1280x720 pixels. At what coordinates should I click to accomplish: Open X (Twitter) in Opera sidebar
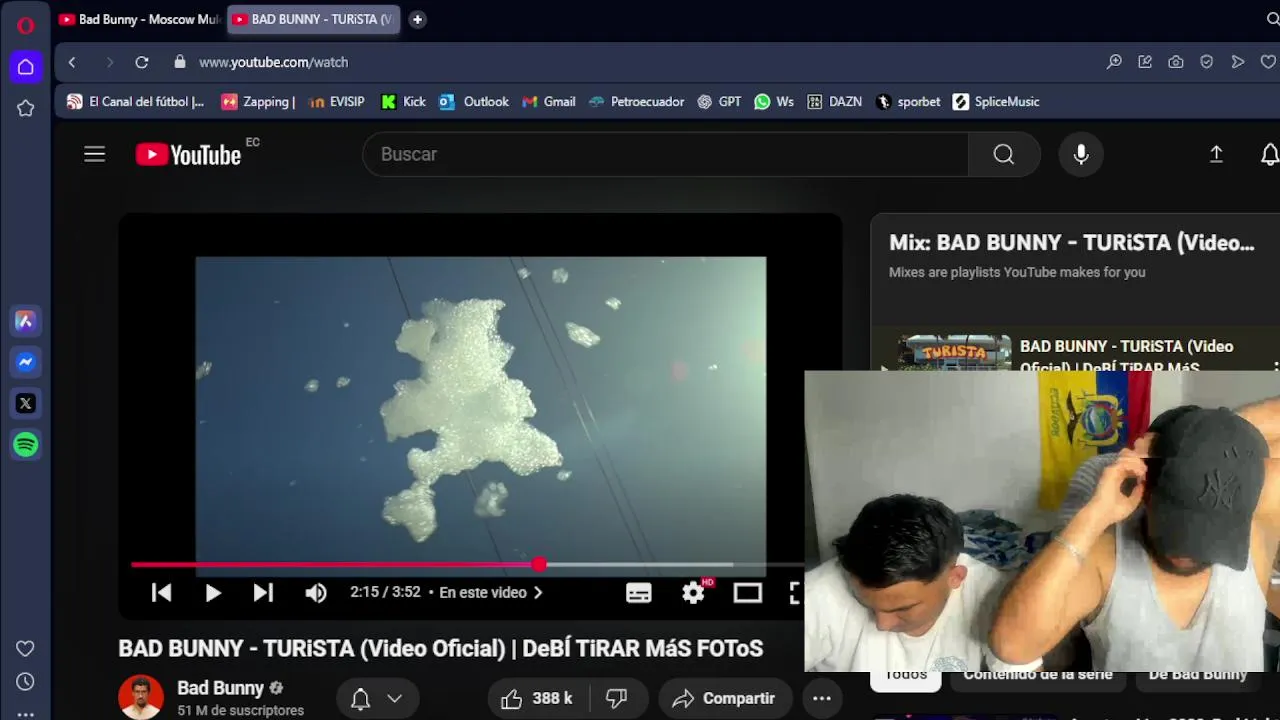[26, 403]
